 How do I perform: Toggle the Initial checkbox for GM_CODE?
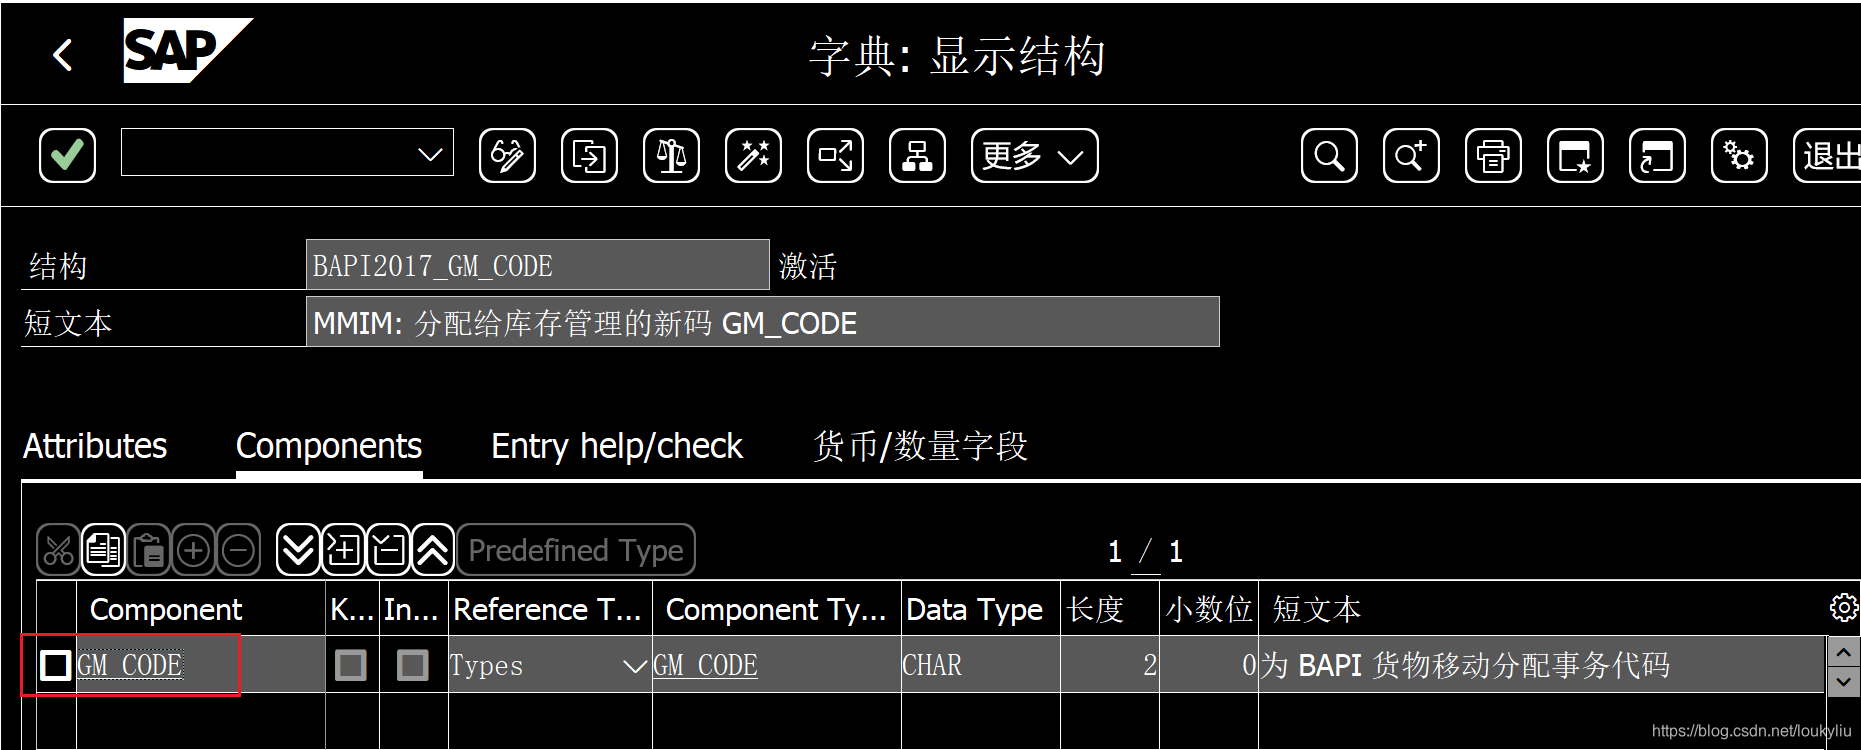tap(412, 665)
